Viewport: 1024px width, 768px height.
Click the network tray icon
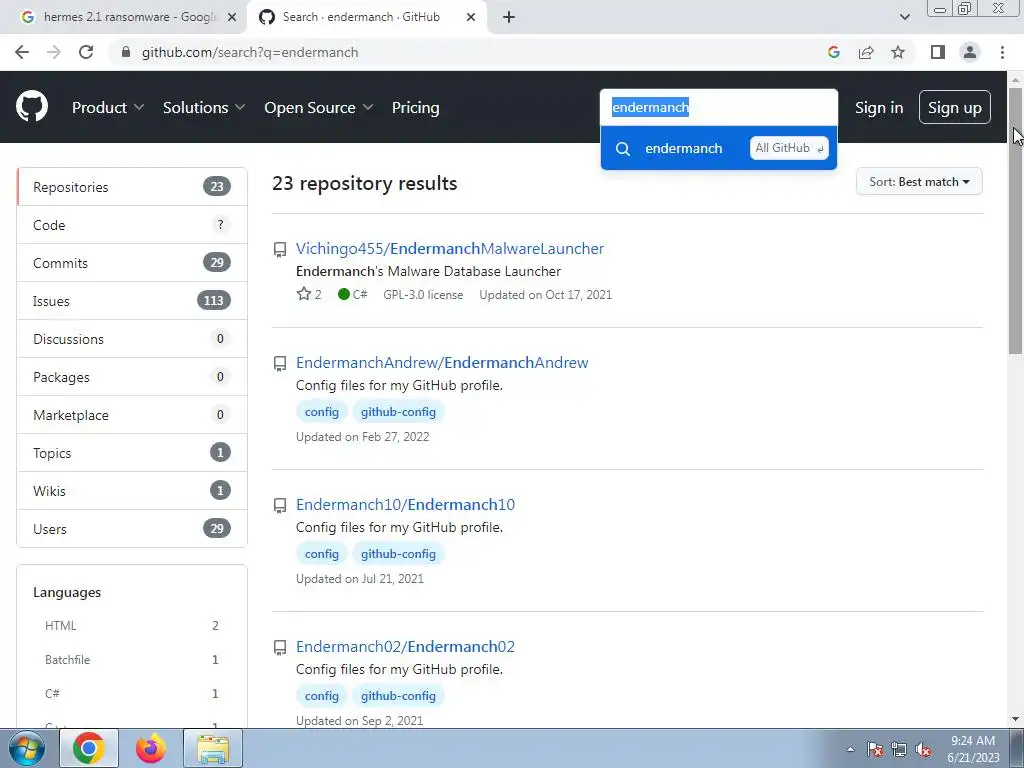899,749
